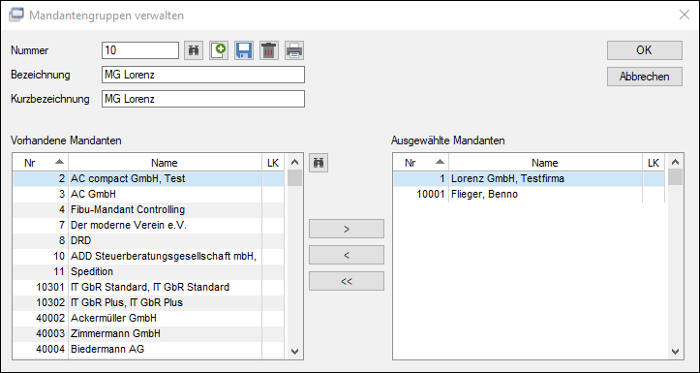Cancel via the Abbrechen button
The image size is (700, 373).
(644, 77)
